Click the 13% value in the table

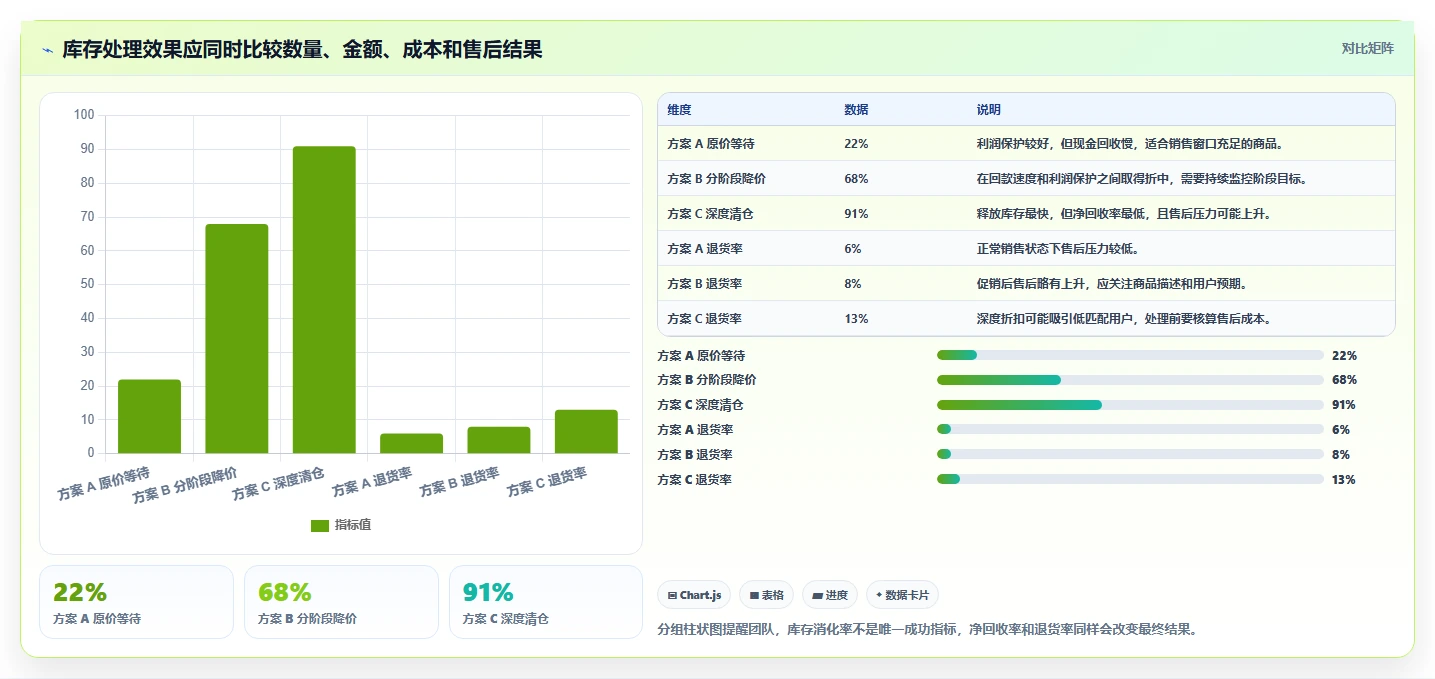(x=856, y=319)
